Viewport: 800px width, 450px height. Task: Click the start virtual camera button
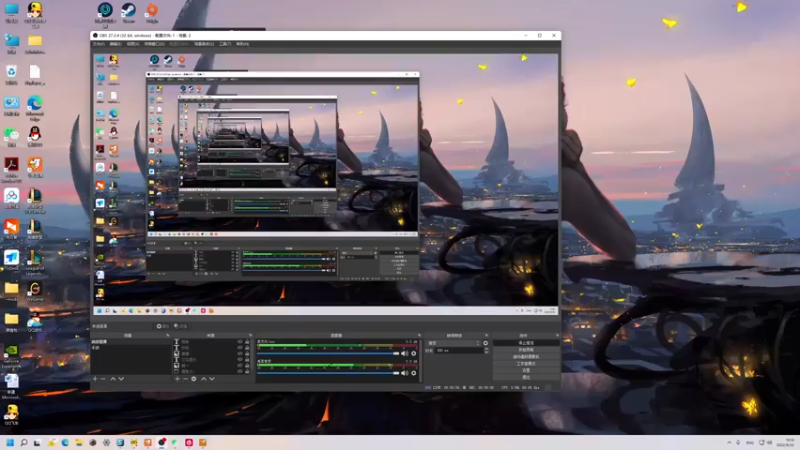tap(526, 357)
